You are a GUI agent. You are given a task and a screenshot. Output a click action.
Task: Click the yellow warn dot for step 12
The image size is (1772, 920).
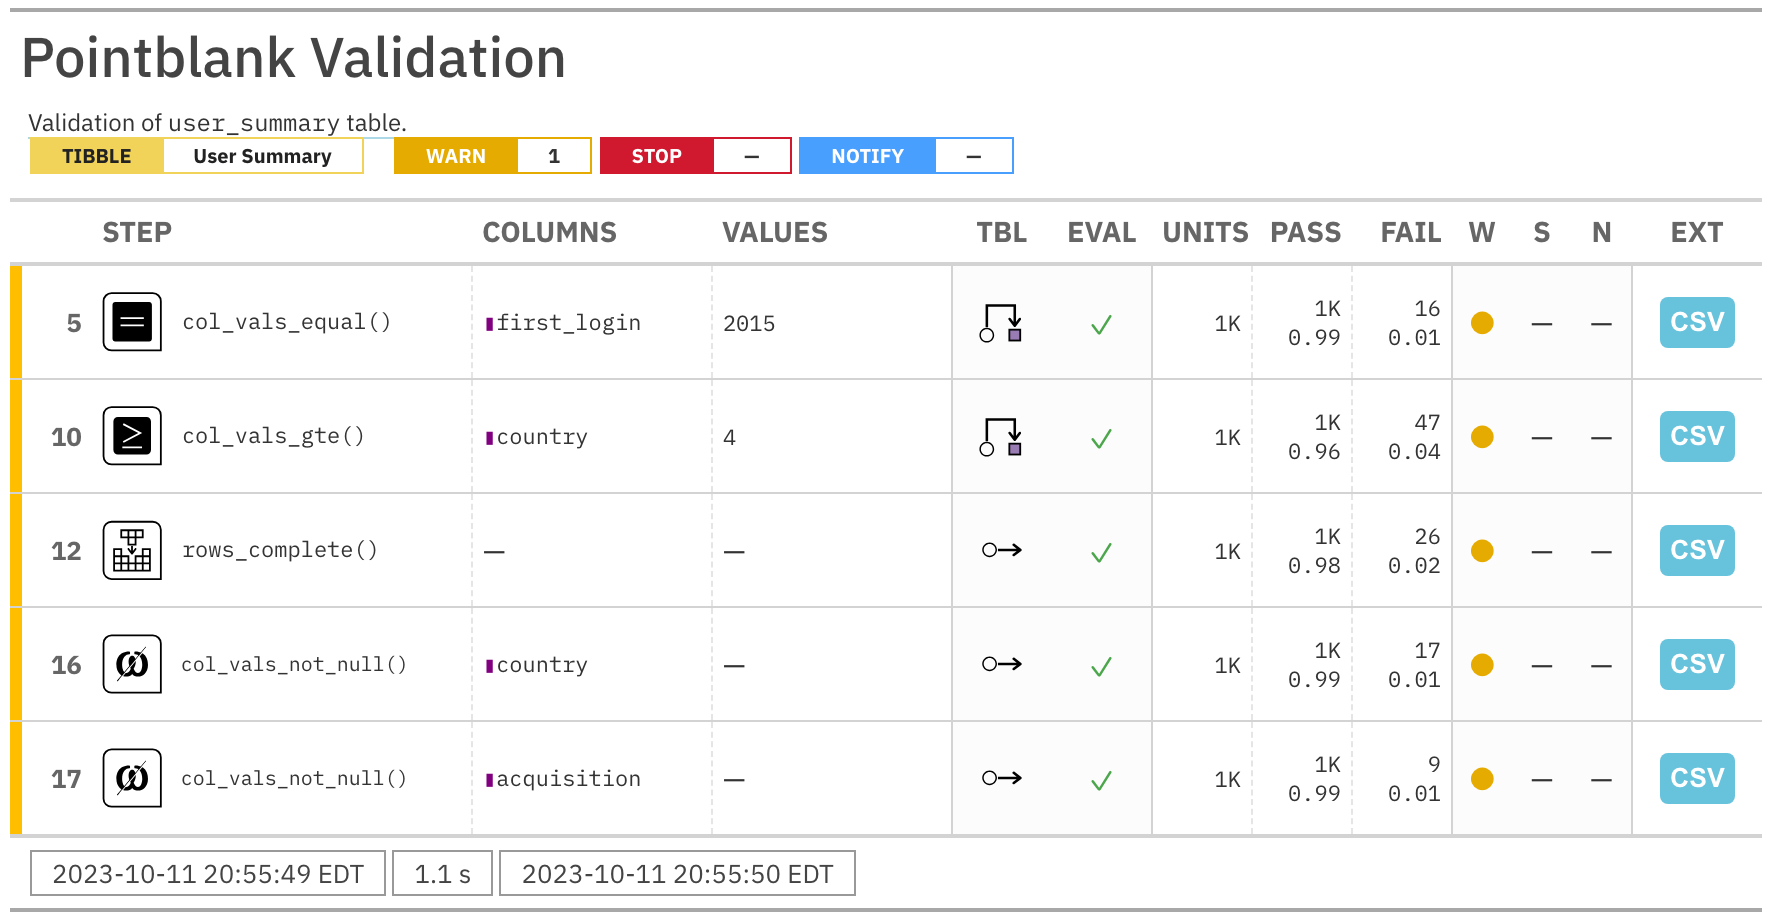tap(1482, 551)
